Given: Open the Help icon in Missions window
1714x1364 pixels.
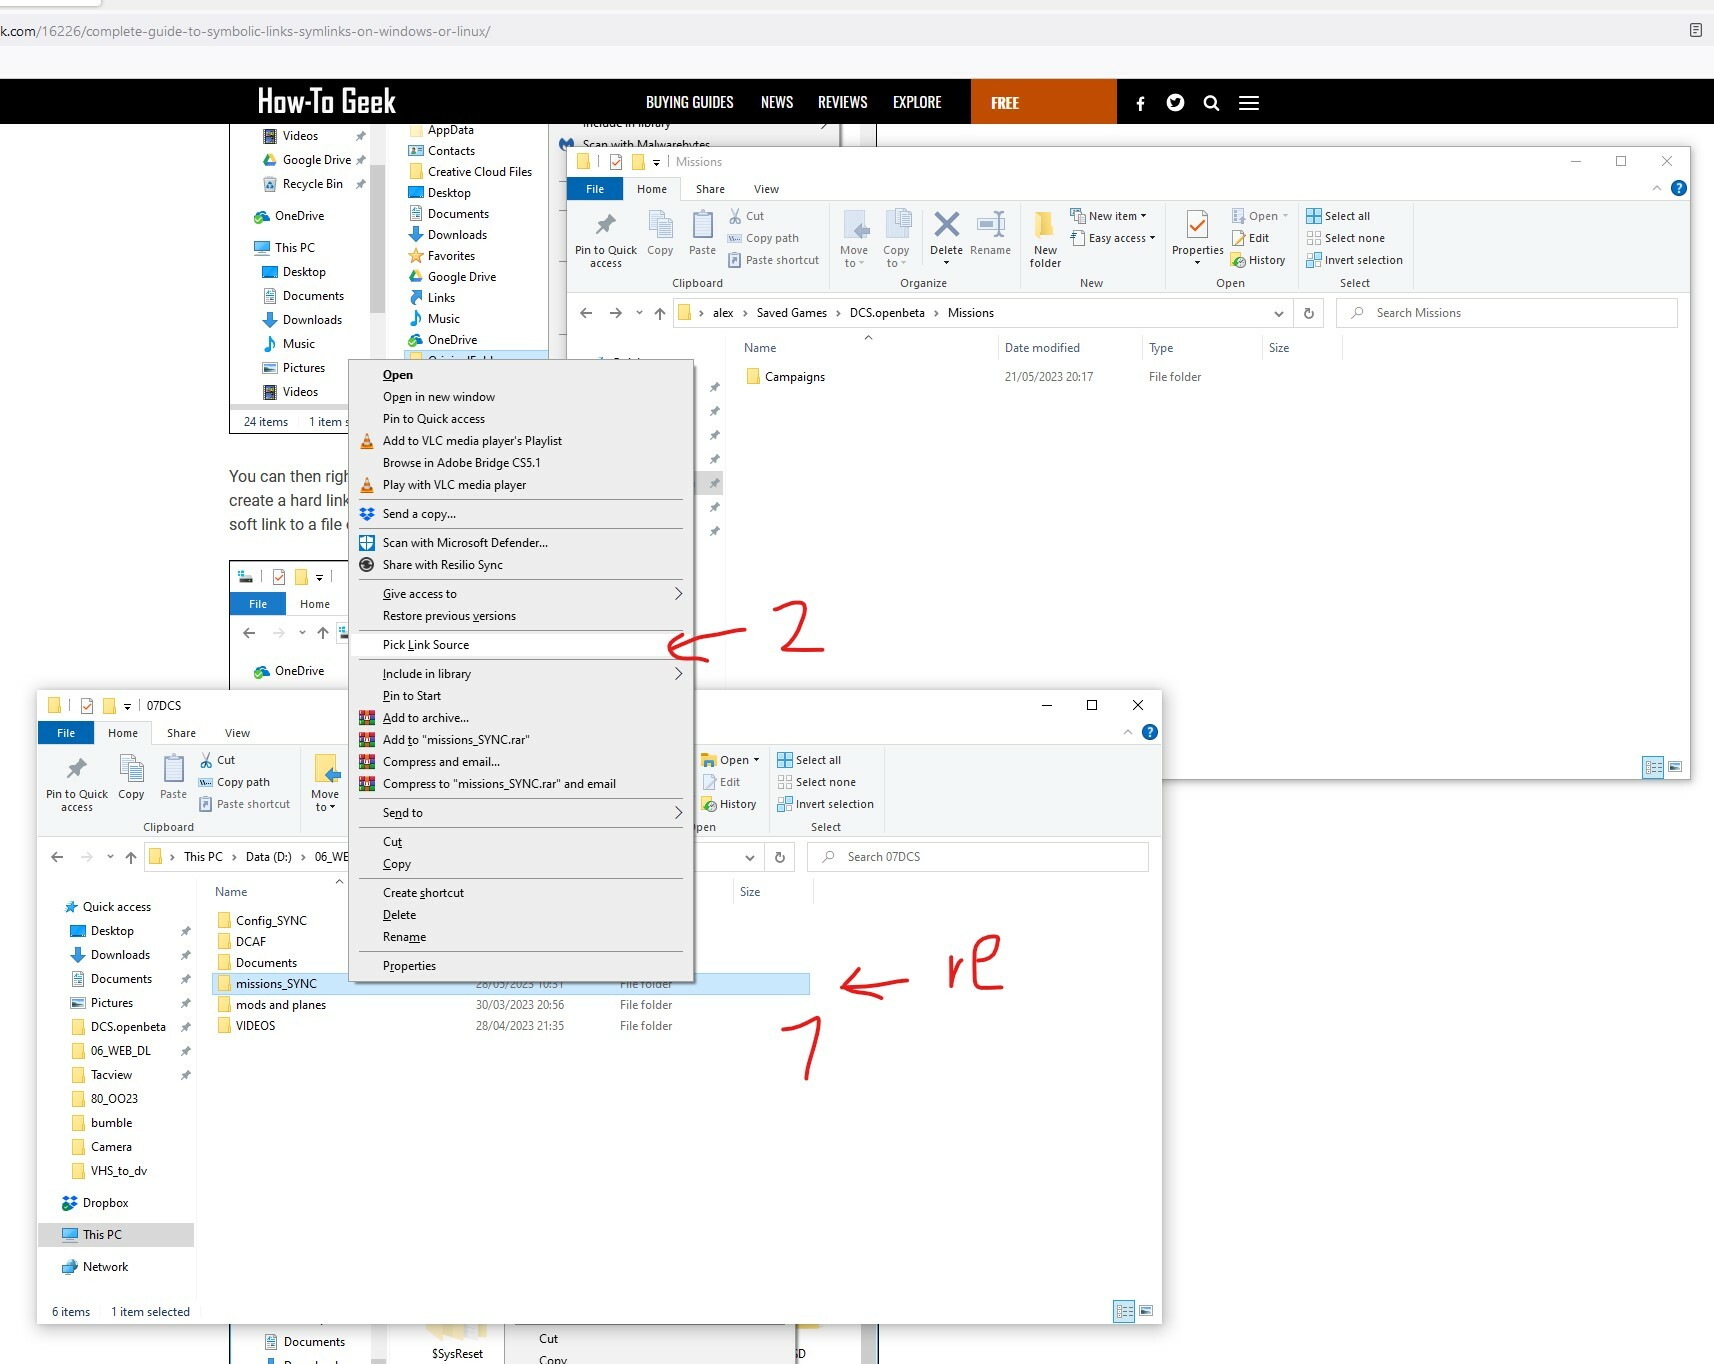Looking at the screenshot, I should (1679, 188).
